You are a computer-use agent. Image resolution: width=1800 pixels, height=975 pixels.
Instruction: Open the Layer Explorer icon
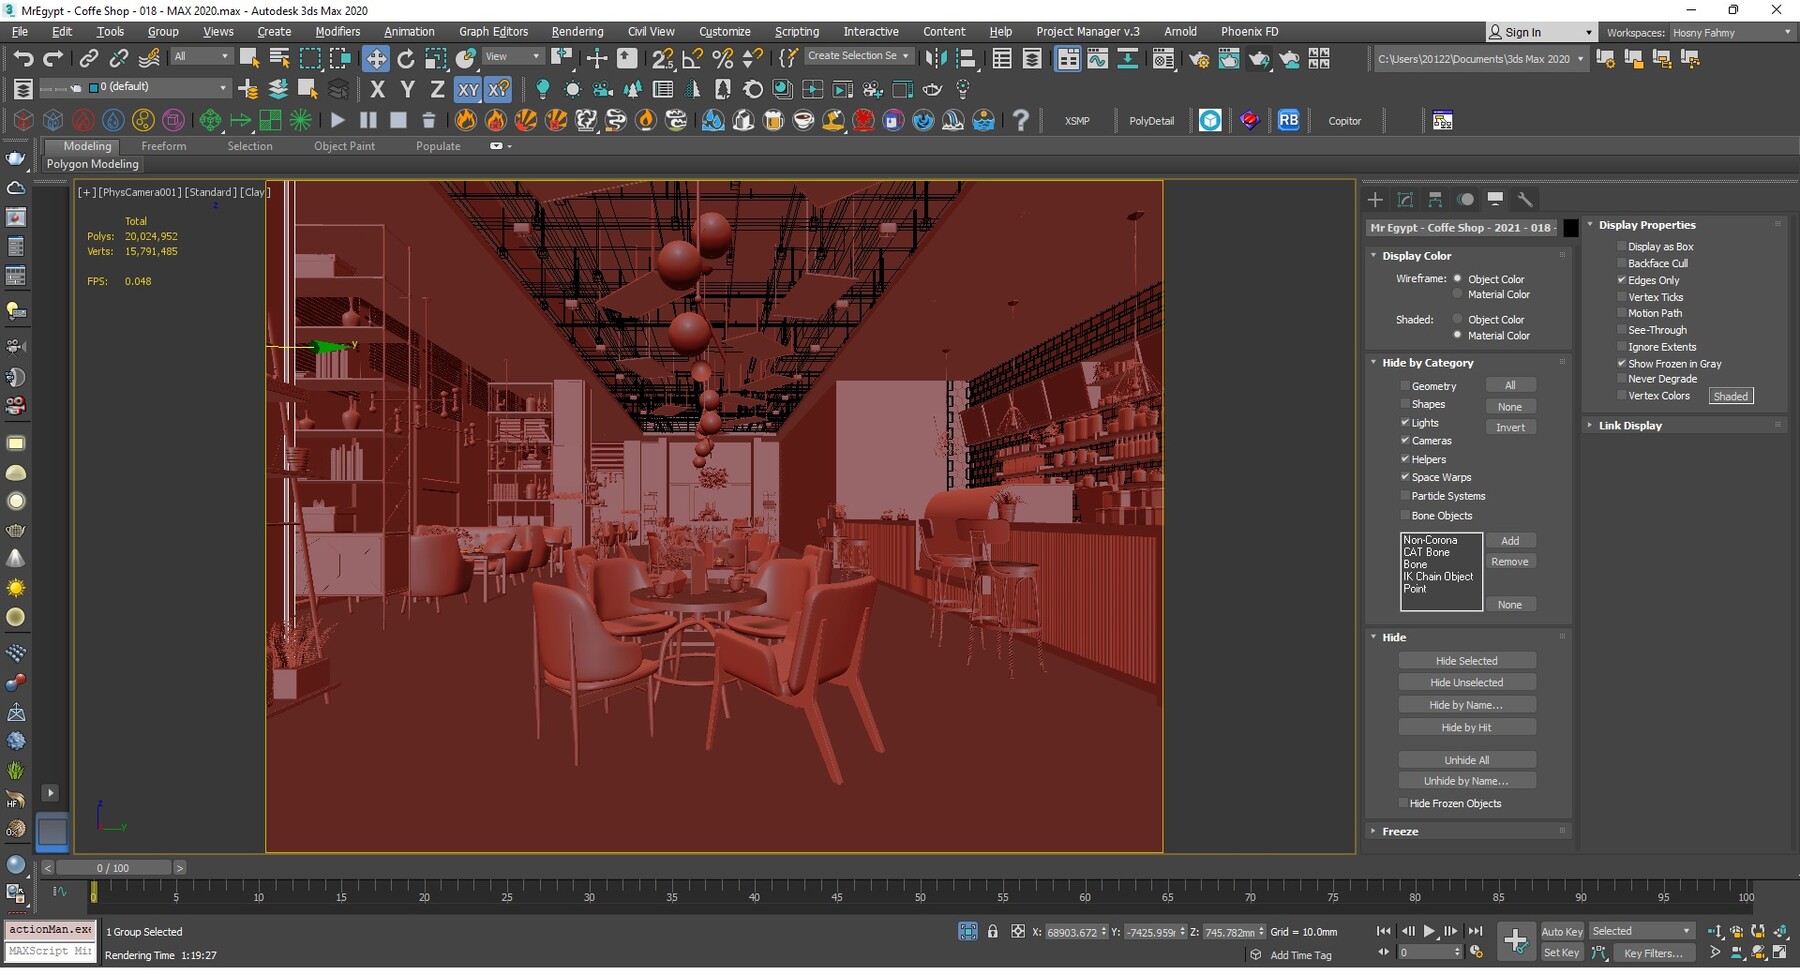pyautogui.click(x=1032, y=58)
